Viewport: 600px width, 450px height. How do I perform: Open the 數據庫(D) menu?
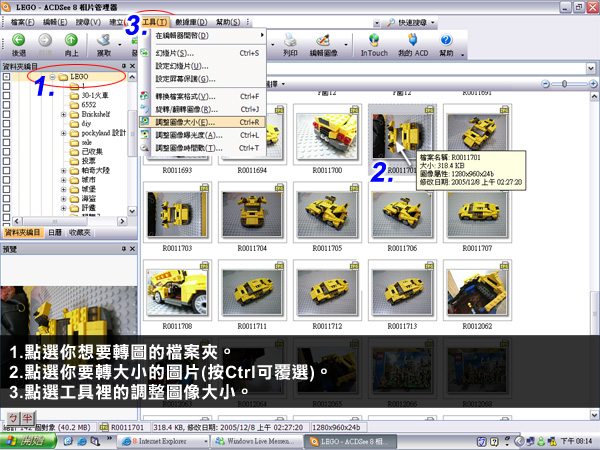click(x=191, y=22)
